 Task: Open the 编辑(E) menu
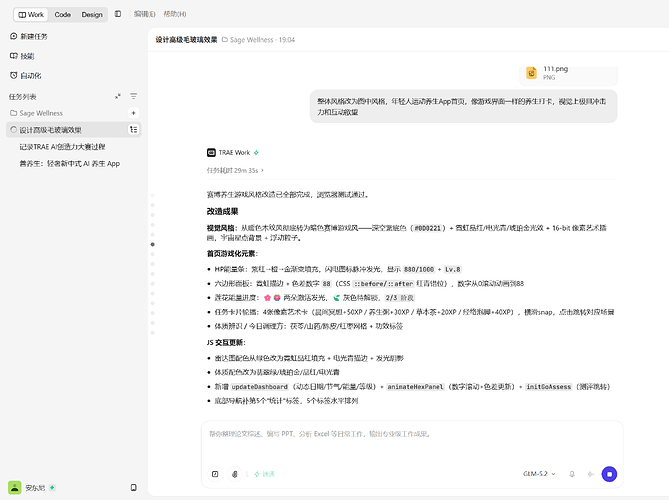[x=144, y=14]
